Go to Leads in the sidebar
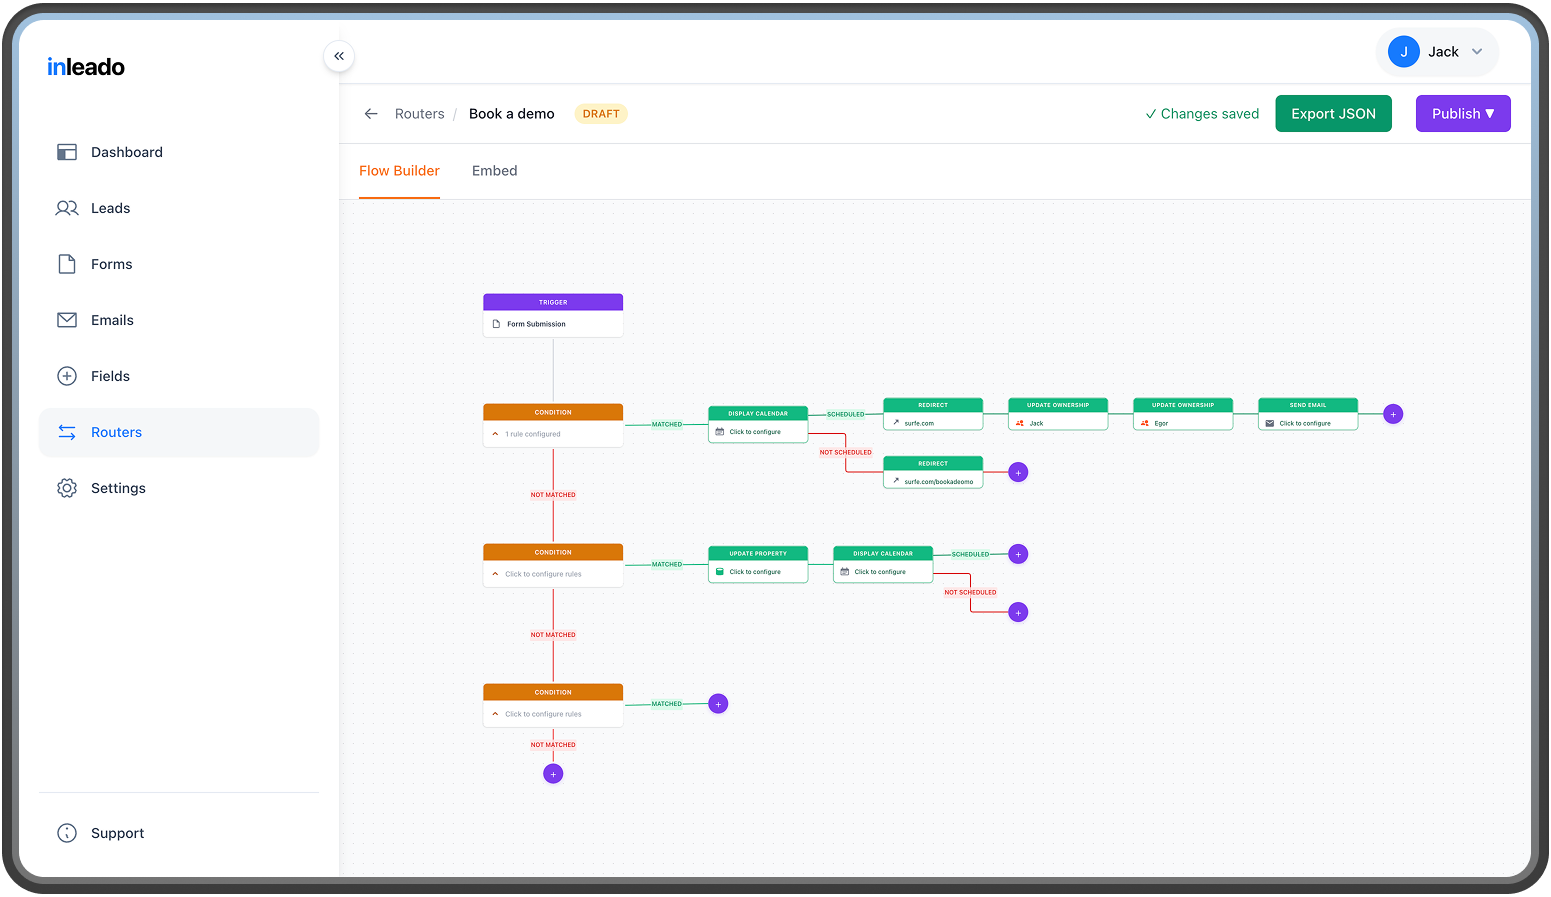The image size is (1551, 897). pos(179,208)
